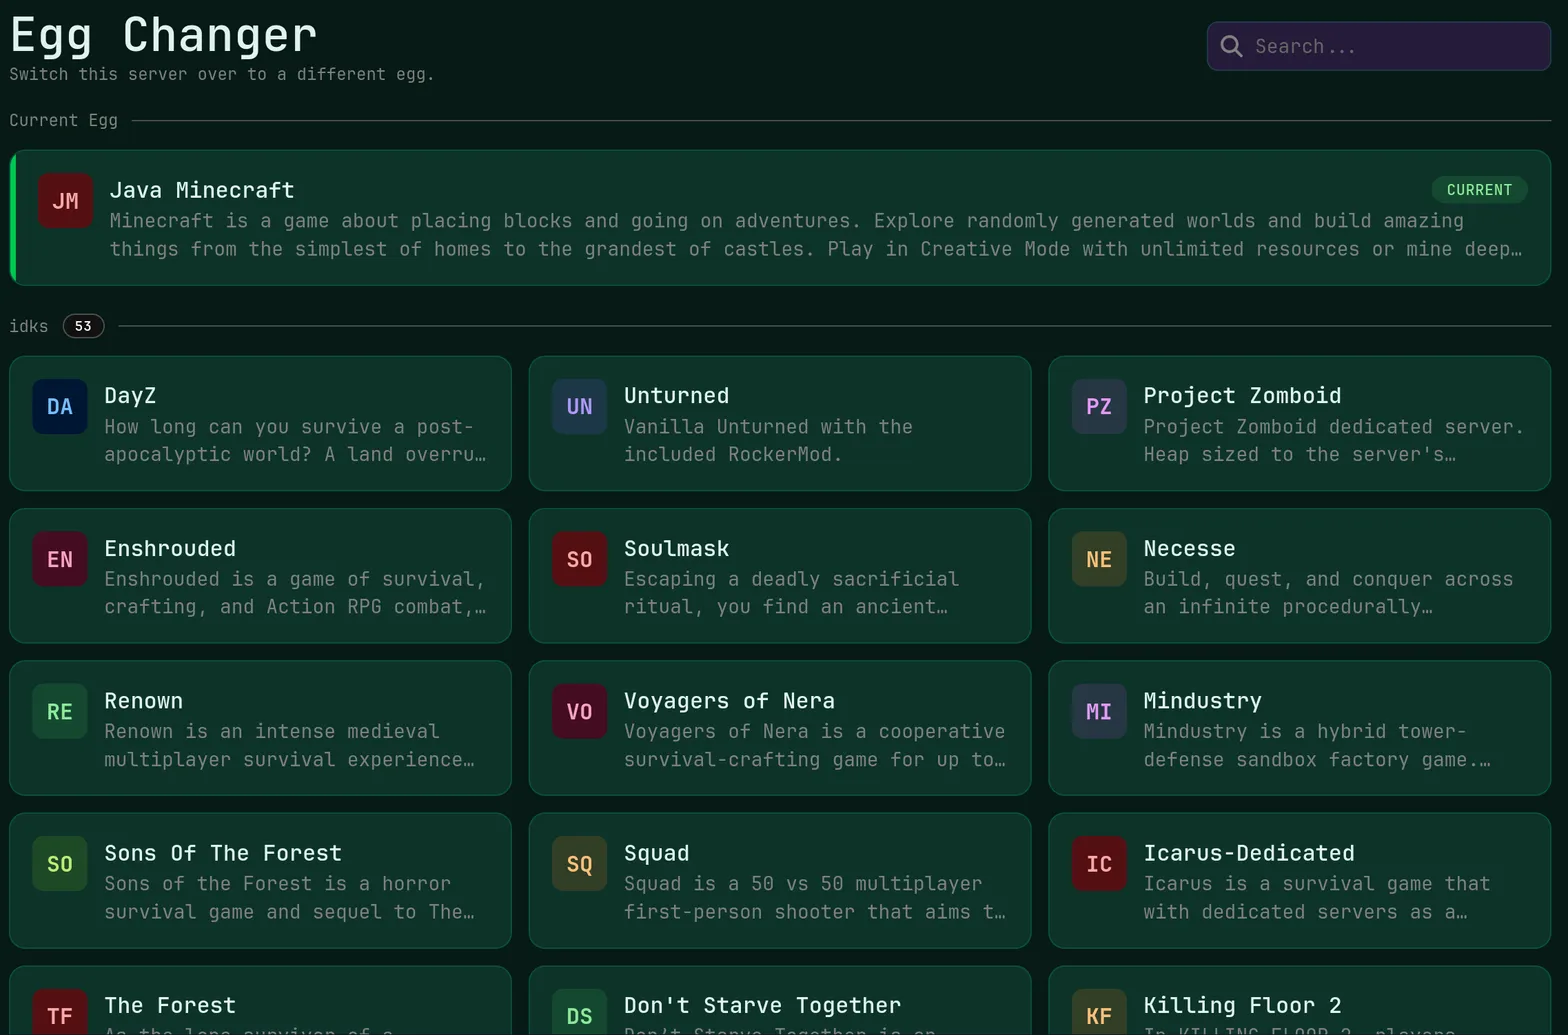Select "The Forest" egg title
1568x1035 pixels.
[x=170, y=1006]
